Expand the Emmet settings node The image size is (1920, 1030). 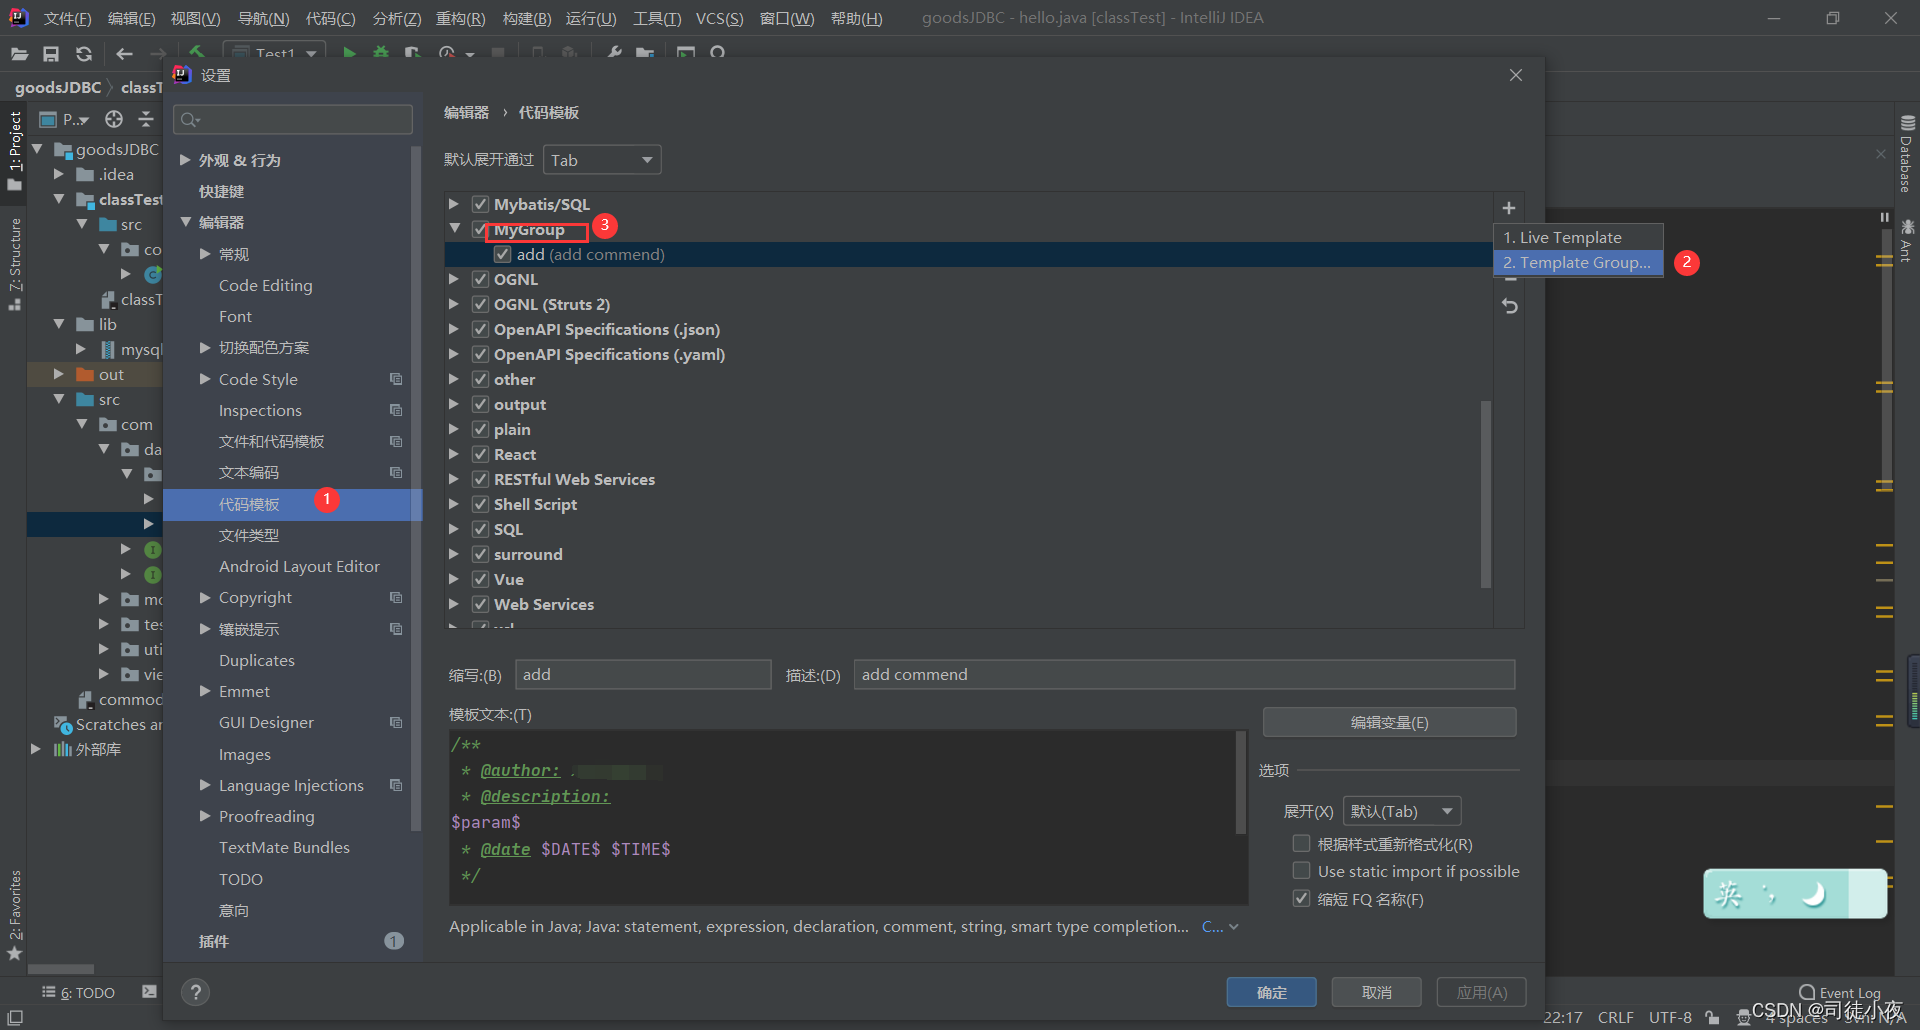click(205, 691)
